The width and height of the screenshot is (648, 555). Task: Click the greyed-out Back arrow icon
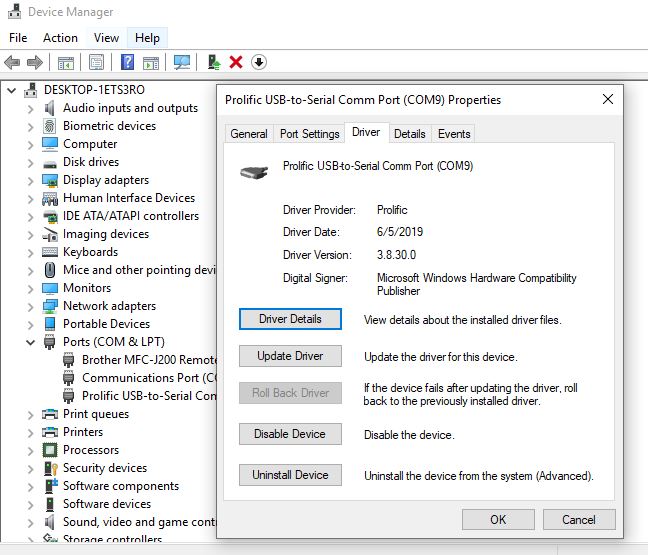[13, 62]
